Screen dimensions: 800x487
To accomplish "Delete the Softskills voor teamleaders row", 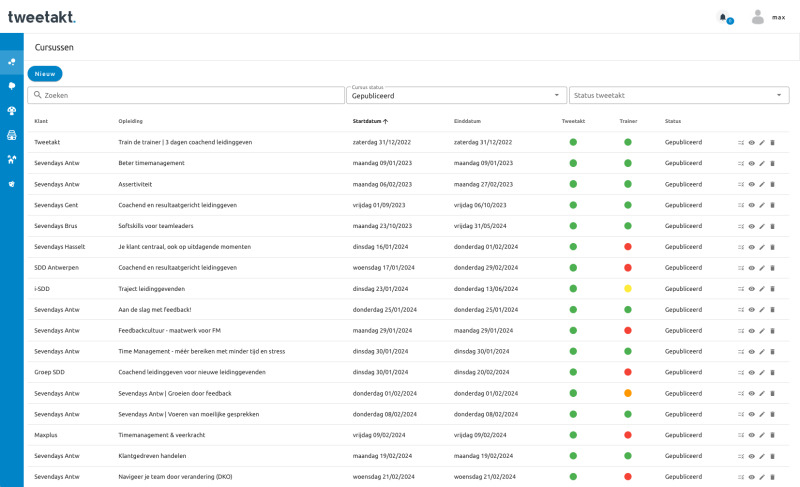I will pyautogui.click(x=772, y=226).
